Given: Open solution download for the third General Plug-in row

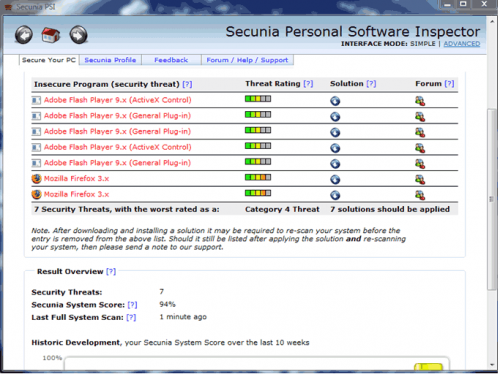Looking at the screenshot, I should tap(335, 163).
